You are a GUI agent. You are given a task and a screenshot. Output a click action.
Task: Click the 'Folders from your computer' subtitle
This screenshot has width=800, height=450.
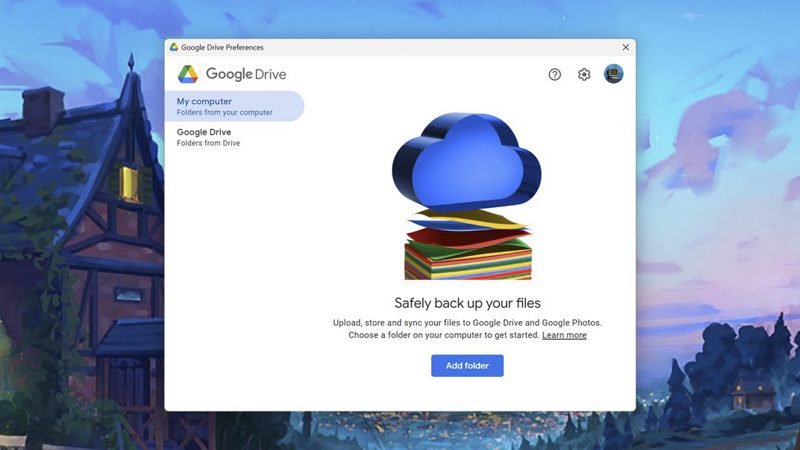tap(224, 112)
